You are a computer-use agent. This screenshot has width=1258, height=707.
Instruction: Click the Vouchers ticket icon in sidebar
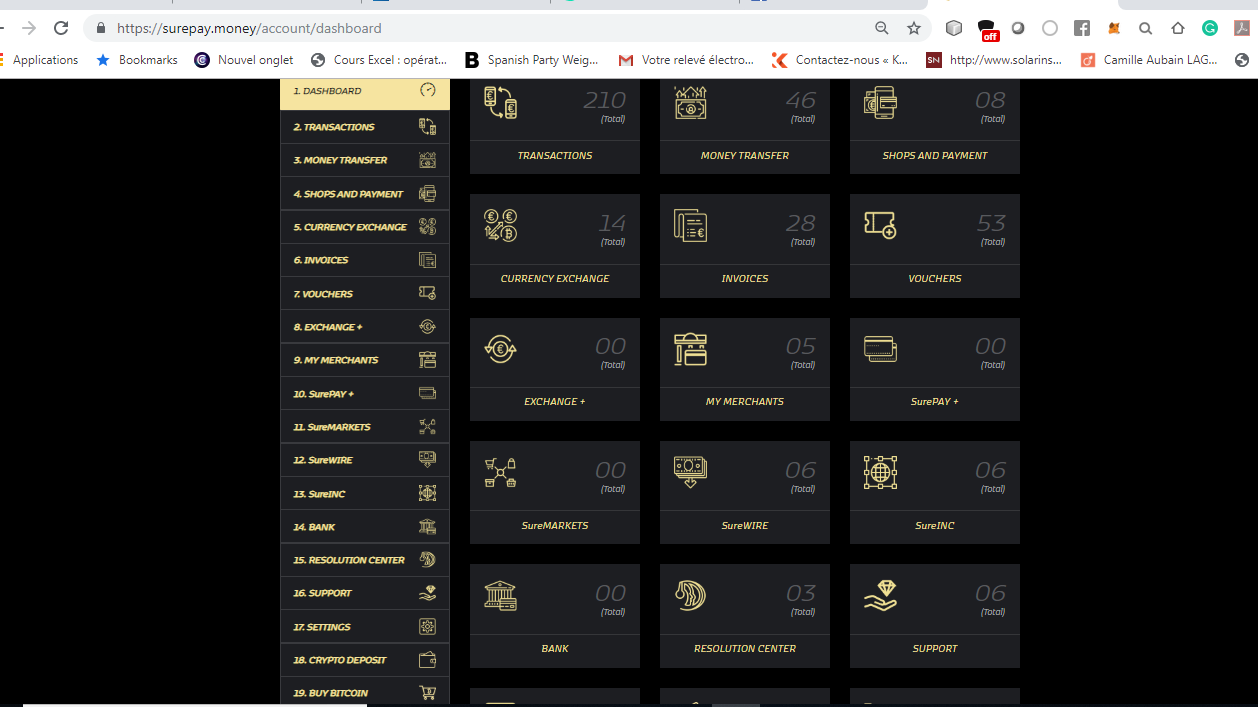click(428, 294)
